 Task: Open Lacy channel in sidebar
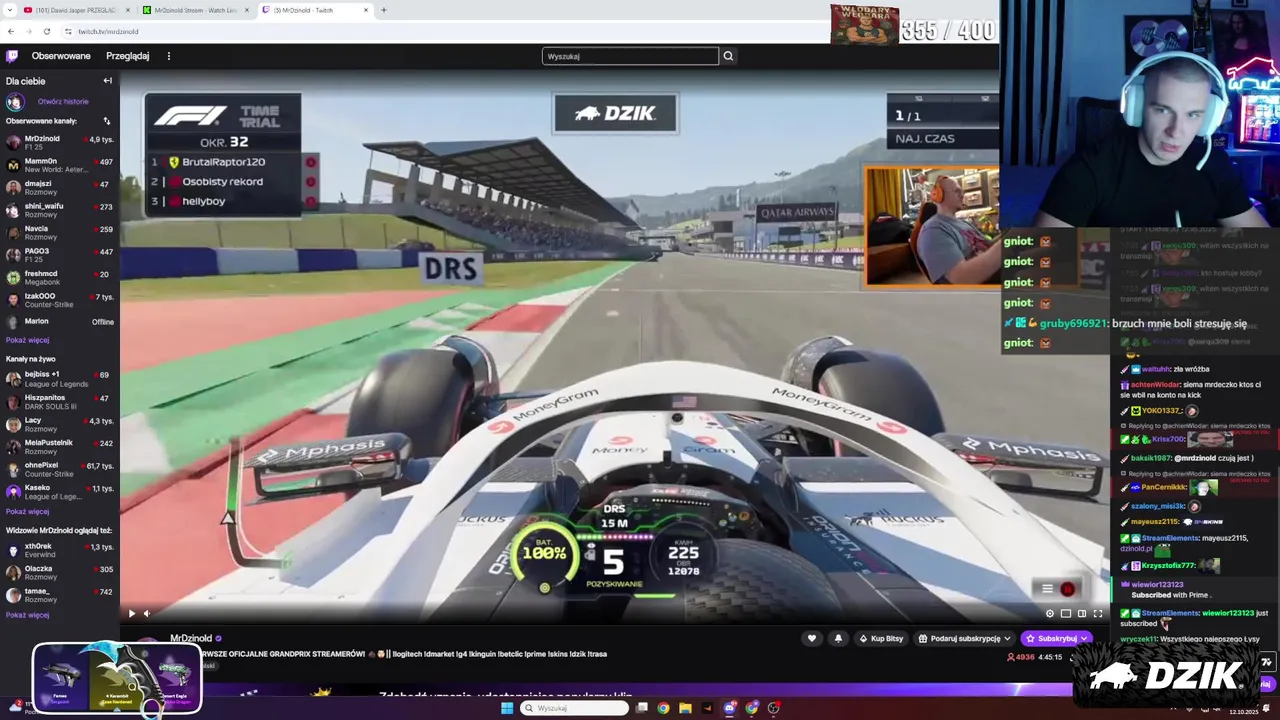[60, 424]
